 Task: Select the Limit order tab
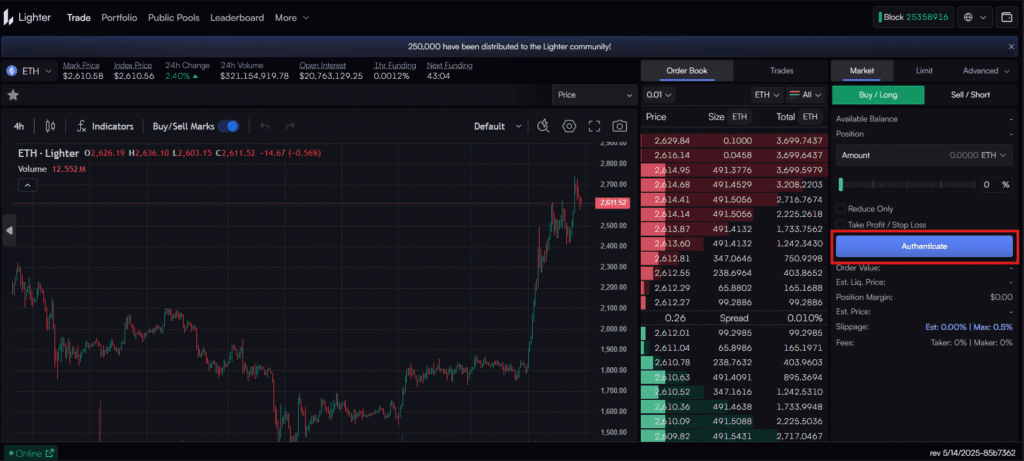pos(924,71)
